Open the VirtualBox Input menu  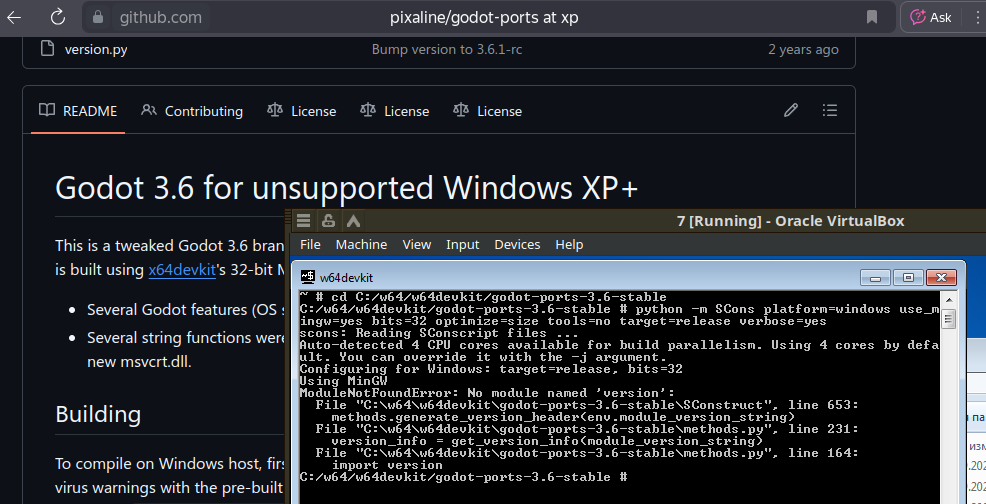coord(463,244)
